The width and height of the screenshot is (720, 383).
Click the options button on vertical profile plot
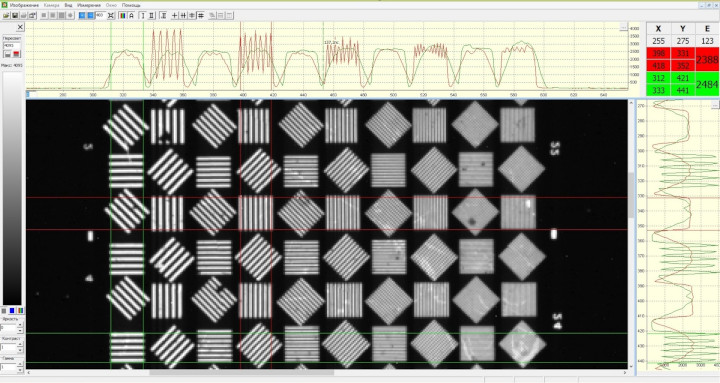714,106
